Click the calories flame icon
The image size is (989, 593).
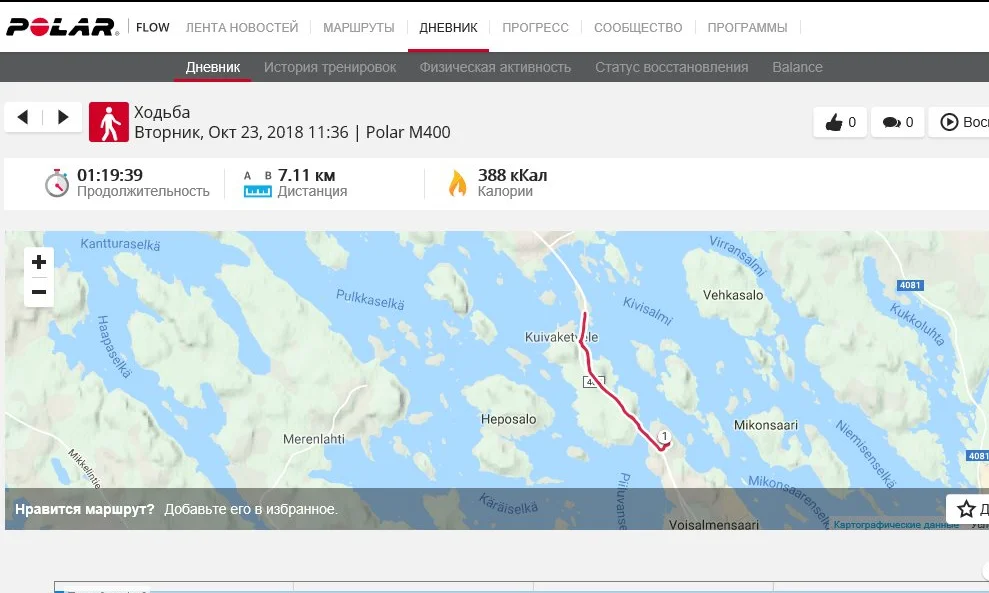[x=457, y=183]
